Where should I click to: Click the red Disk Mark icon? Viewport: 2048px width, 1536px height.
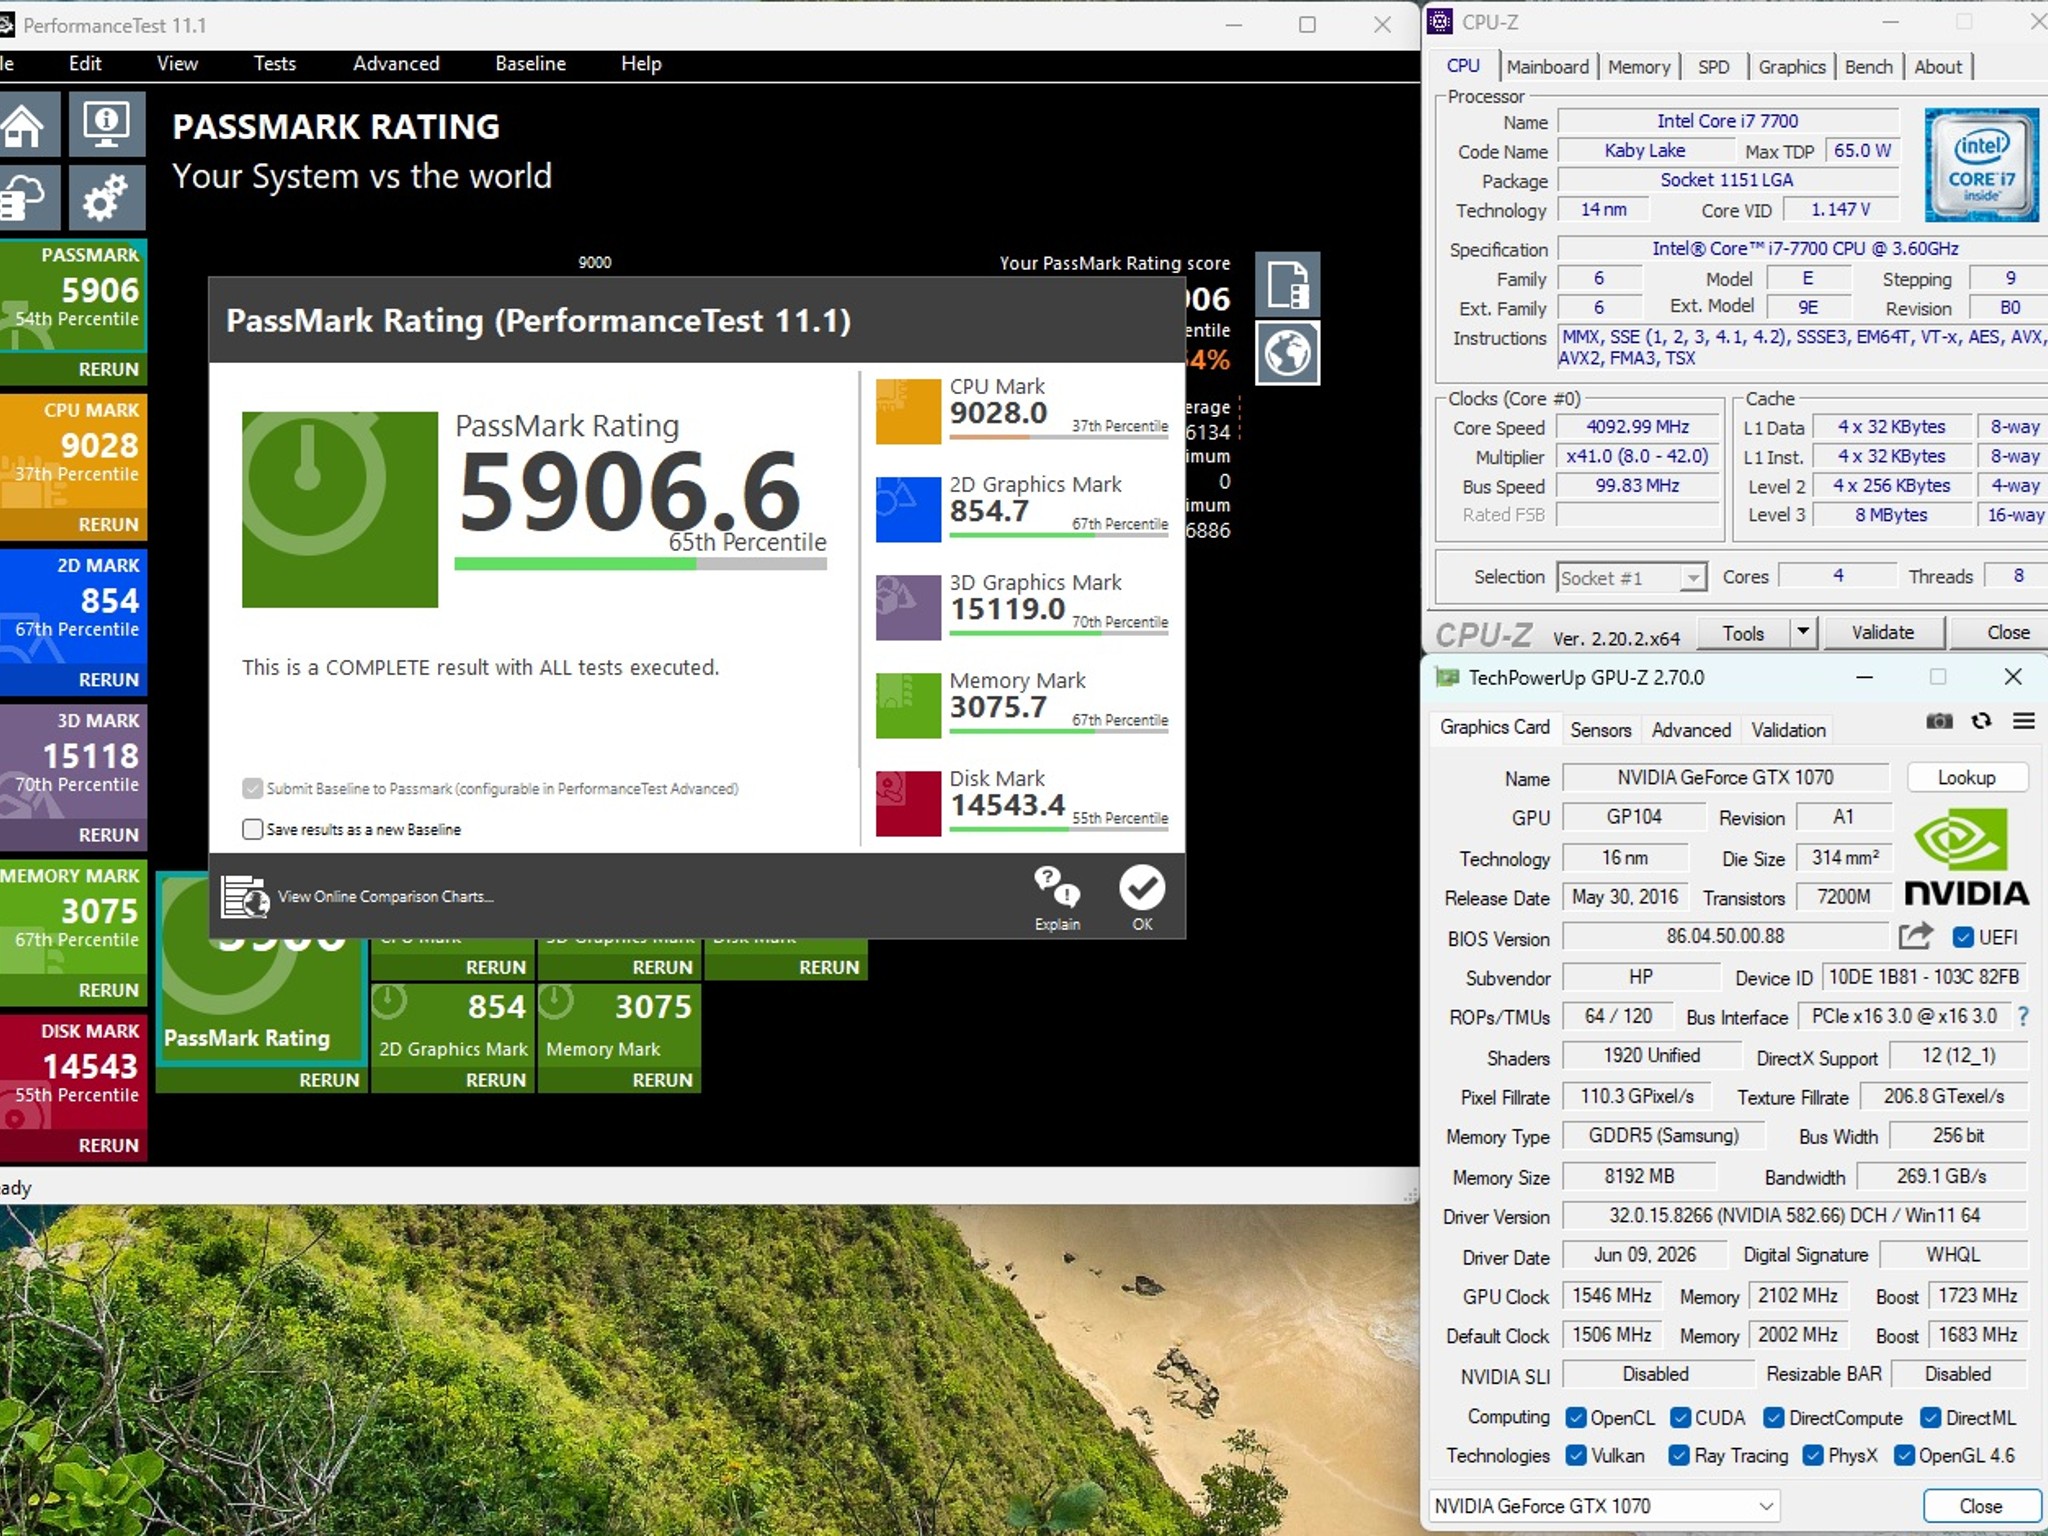(x=908, y=803)
